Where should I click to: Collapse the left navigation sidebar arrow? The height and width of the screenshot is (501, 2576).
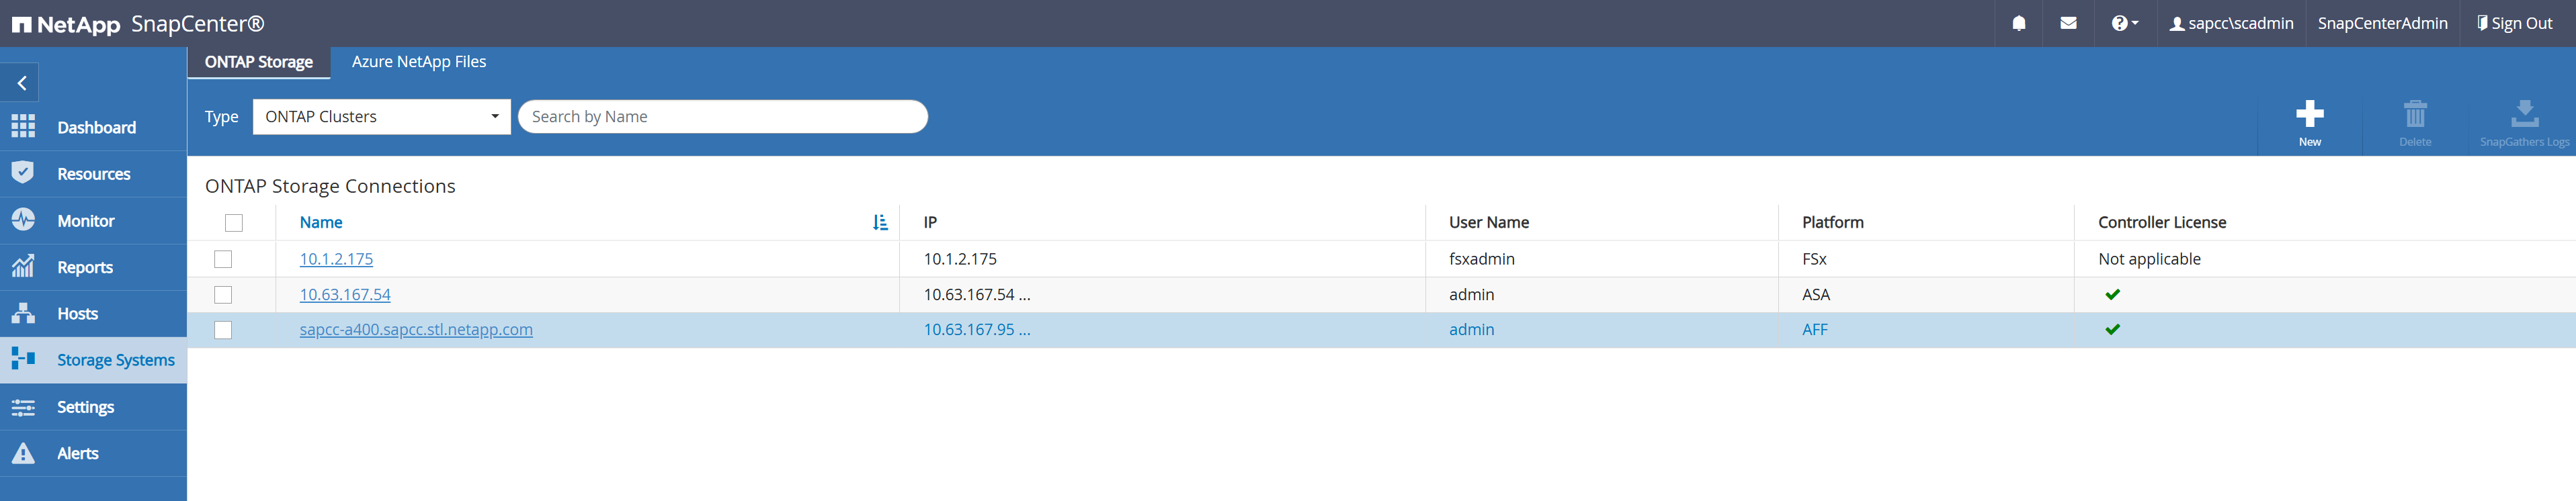pyautogui.click(x=21, y=83)
